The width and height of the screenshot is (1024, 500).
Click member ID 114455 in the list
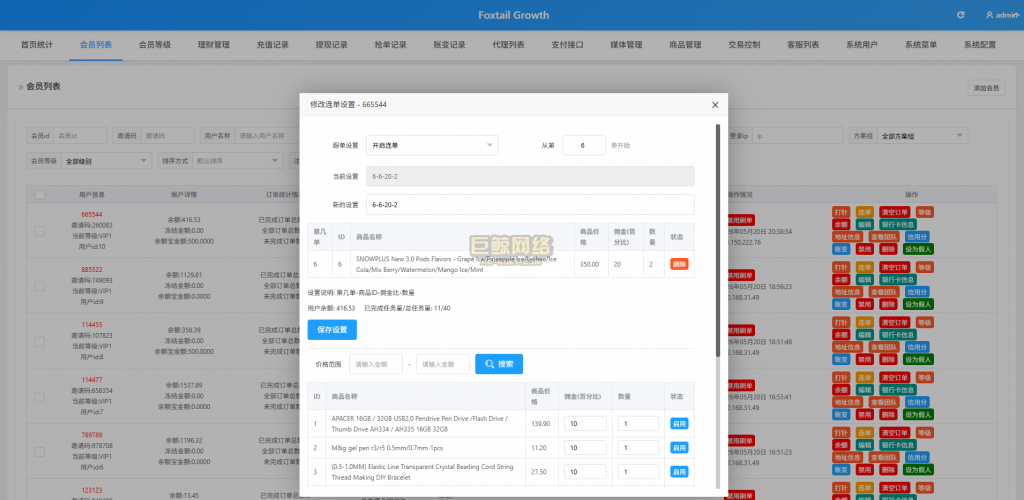pyautogui.click(x=91, y=324)
